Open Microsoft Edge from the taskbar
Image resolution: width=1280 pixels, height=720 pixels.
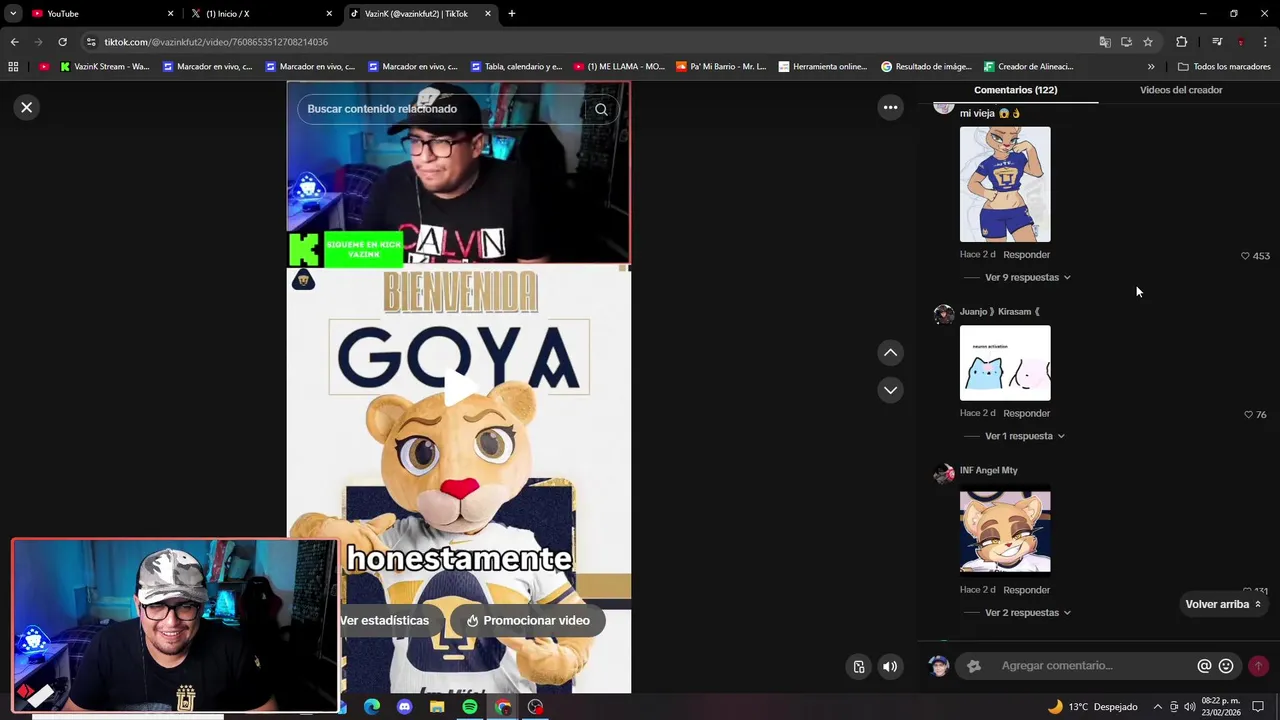tap(372, 707)
